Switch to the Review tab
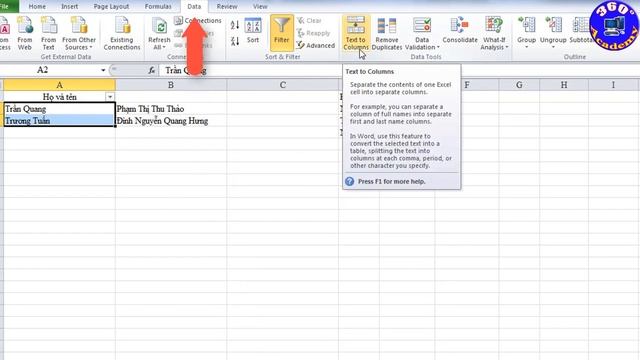Image resolution: width=640 pixels, height=360 pixels. [x=227, y=7]
